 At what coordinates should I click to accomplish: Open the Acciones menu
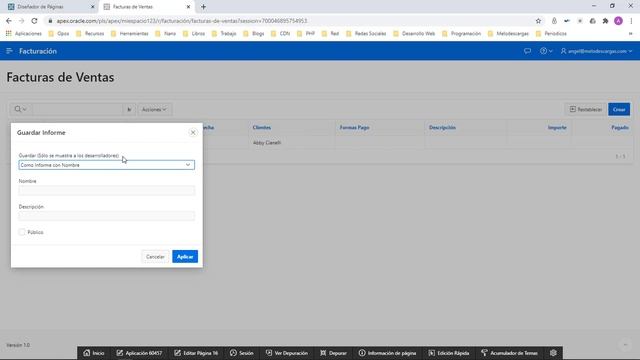click(154, 109)
